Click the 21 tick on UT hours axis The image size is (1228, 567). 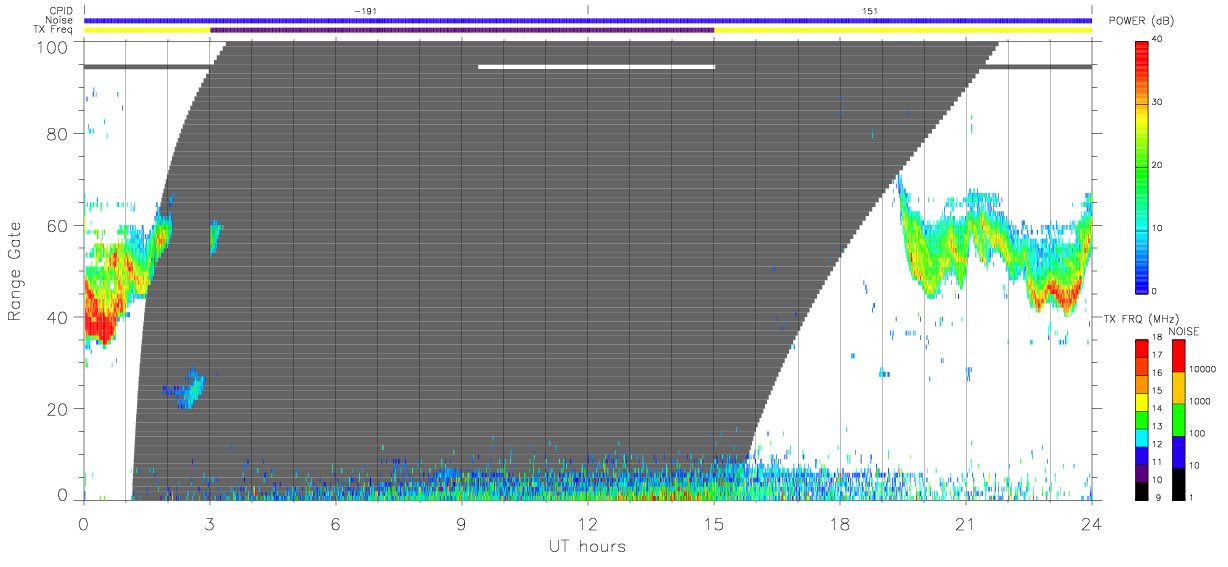(x=966, y=523)
